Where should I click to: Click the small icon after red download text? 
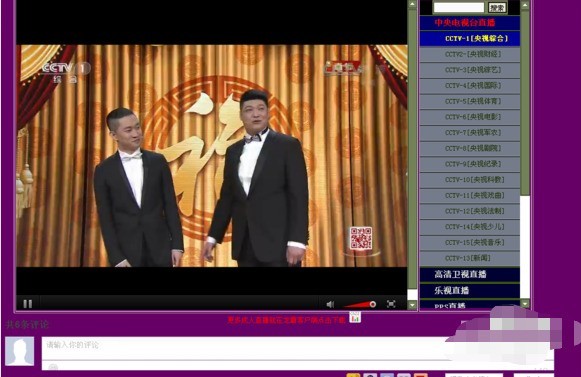(355, 318)
